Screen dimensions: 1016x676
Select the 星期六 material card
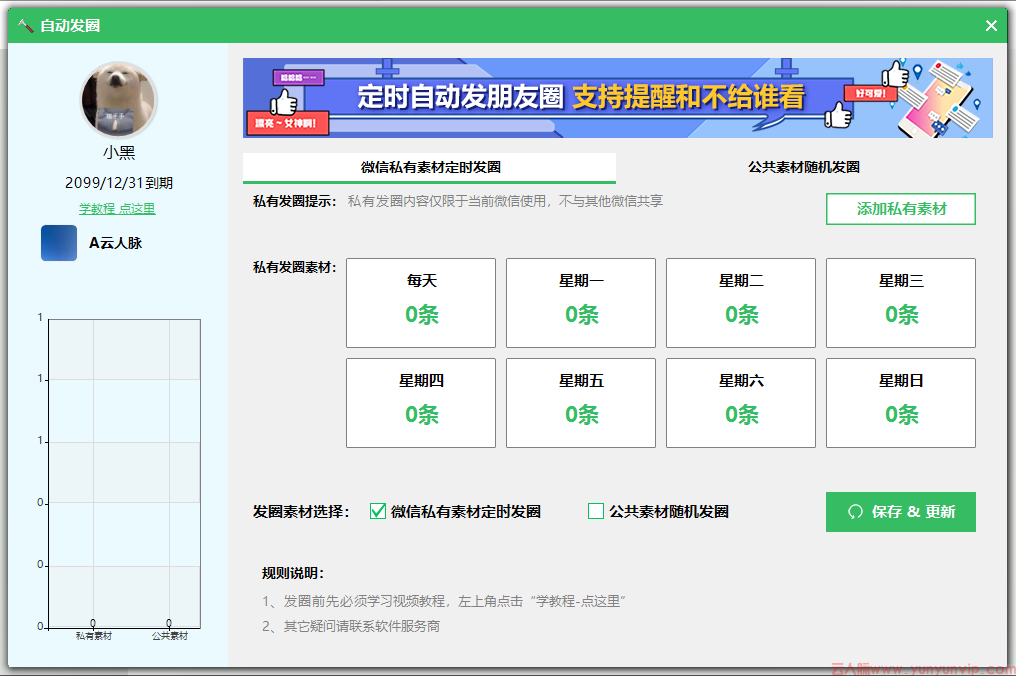click(741, 403)
